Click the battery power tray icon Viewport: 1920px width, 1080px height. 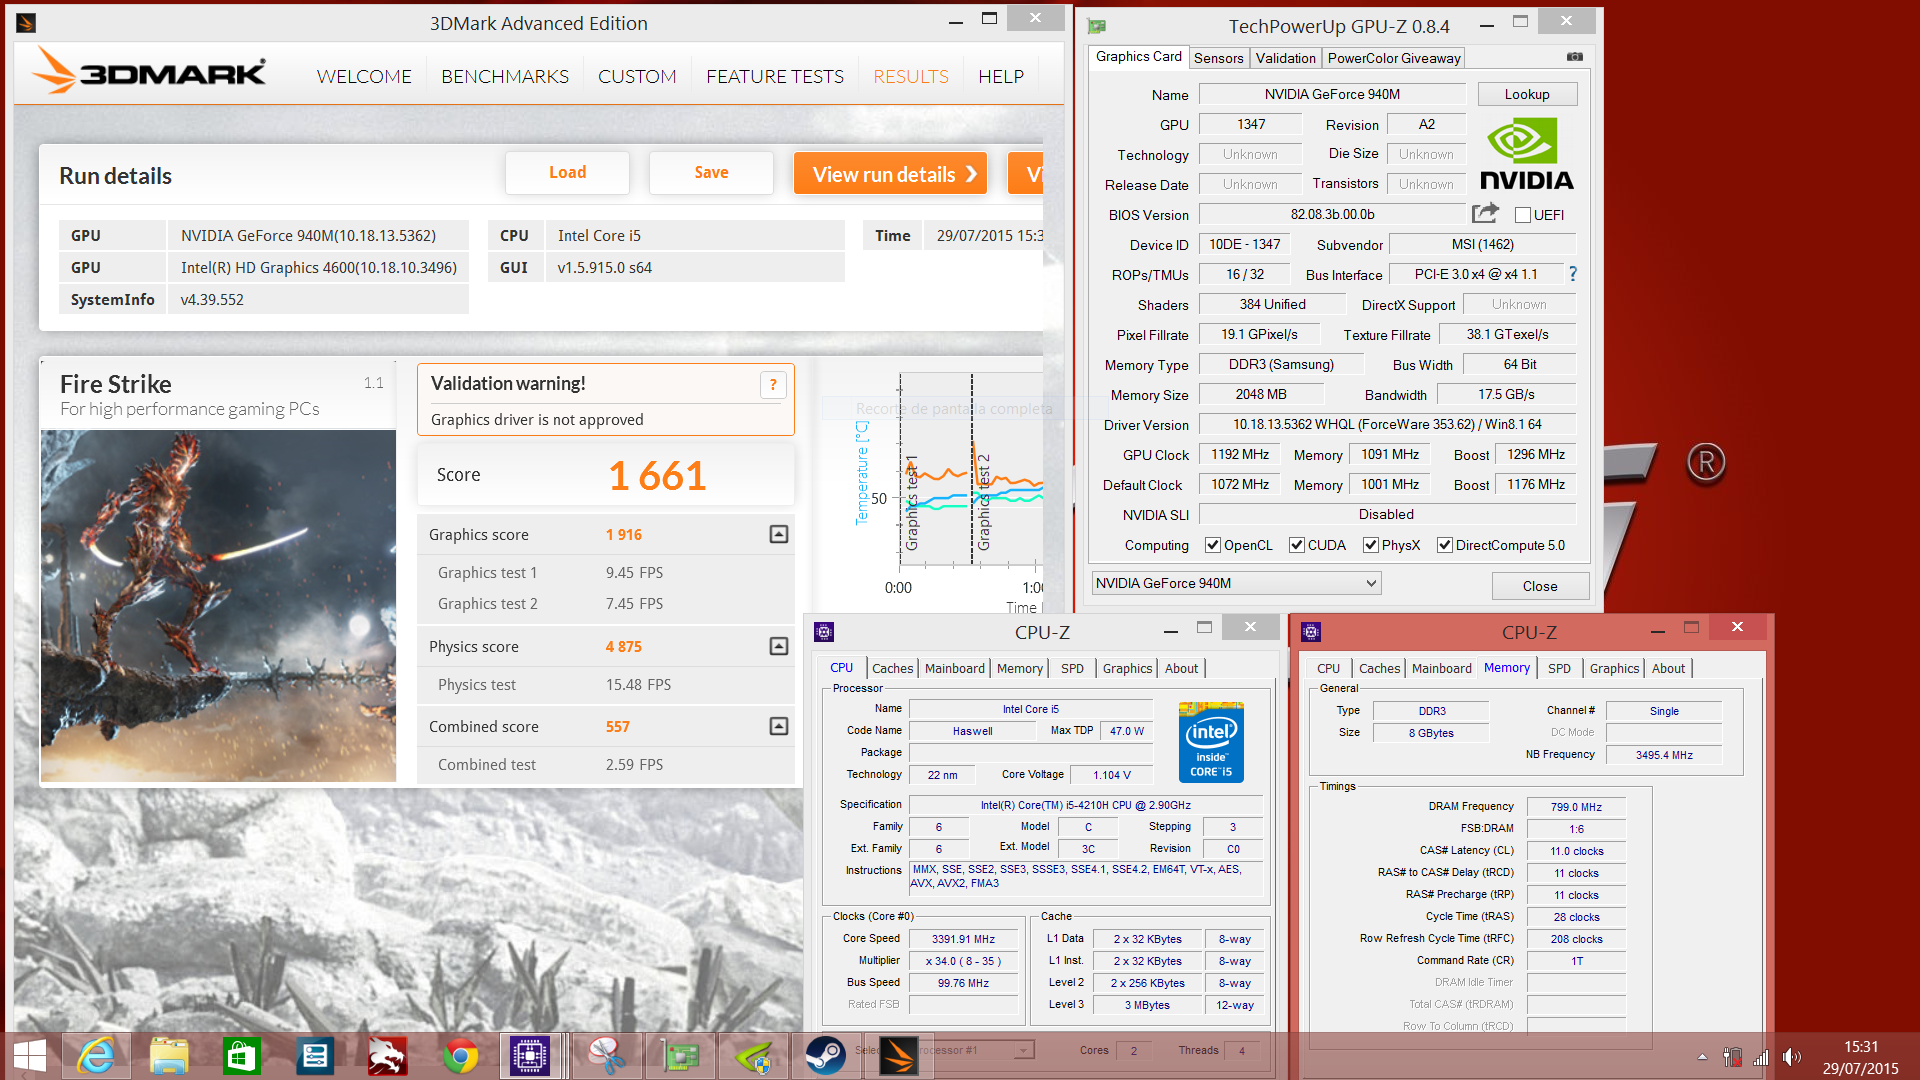(x=1732, y=1057)
